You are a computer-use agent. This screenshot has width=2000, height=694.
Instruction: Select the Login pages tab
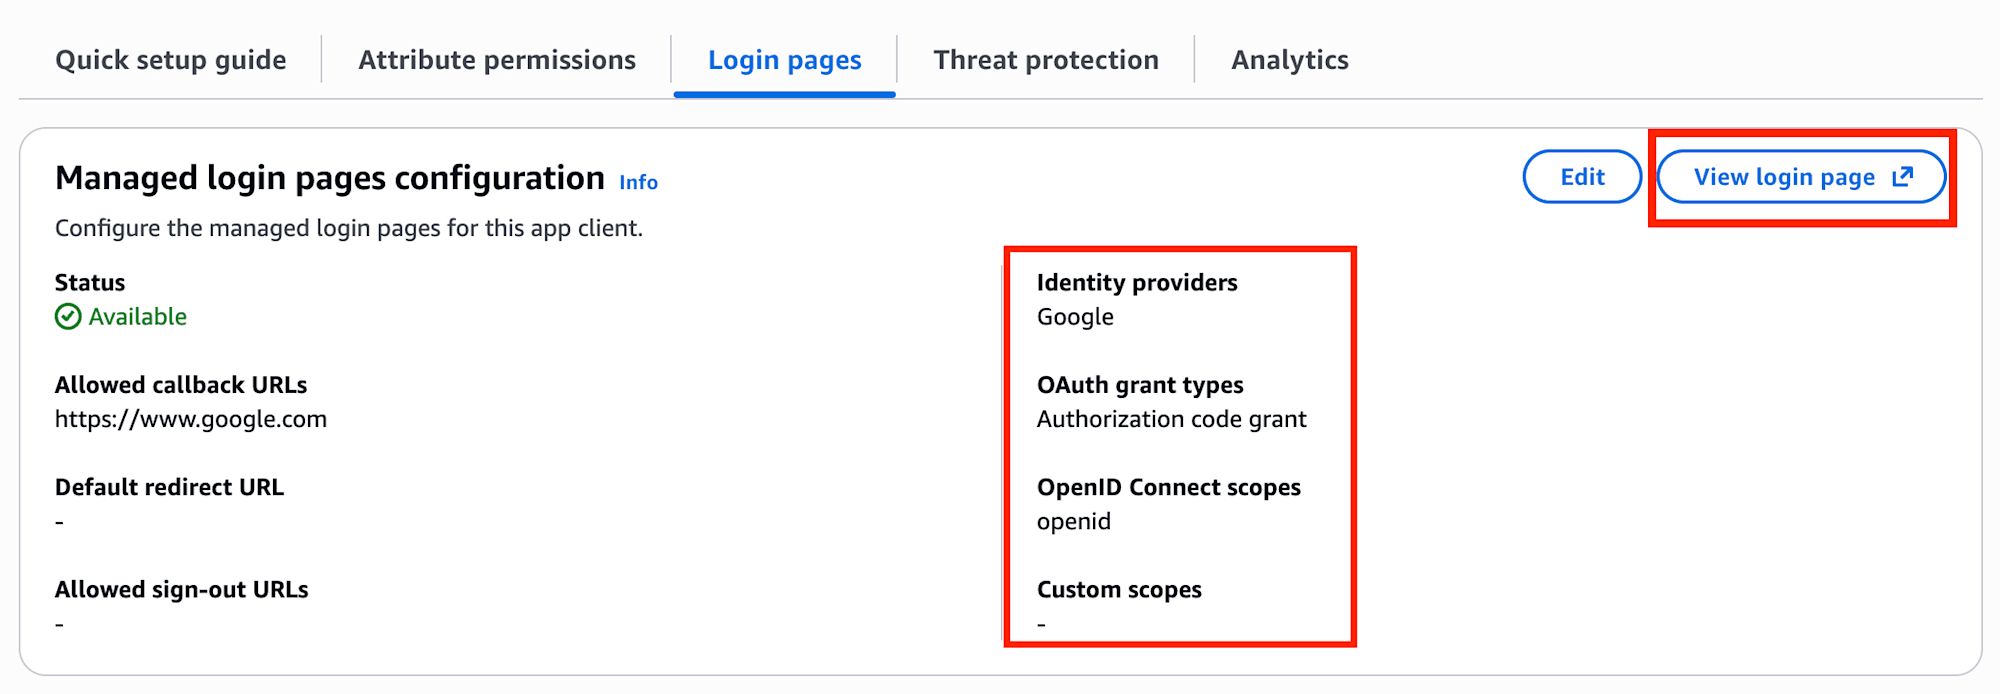pyautogui.click(x=784, y=60)
